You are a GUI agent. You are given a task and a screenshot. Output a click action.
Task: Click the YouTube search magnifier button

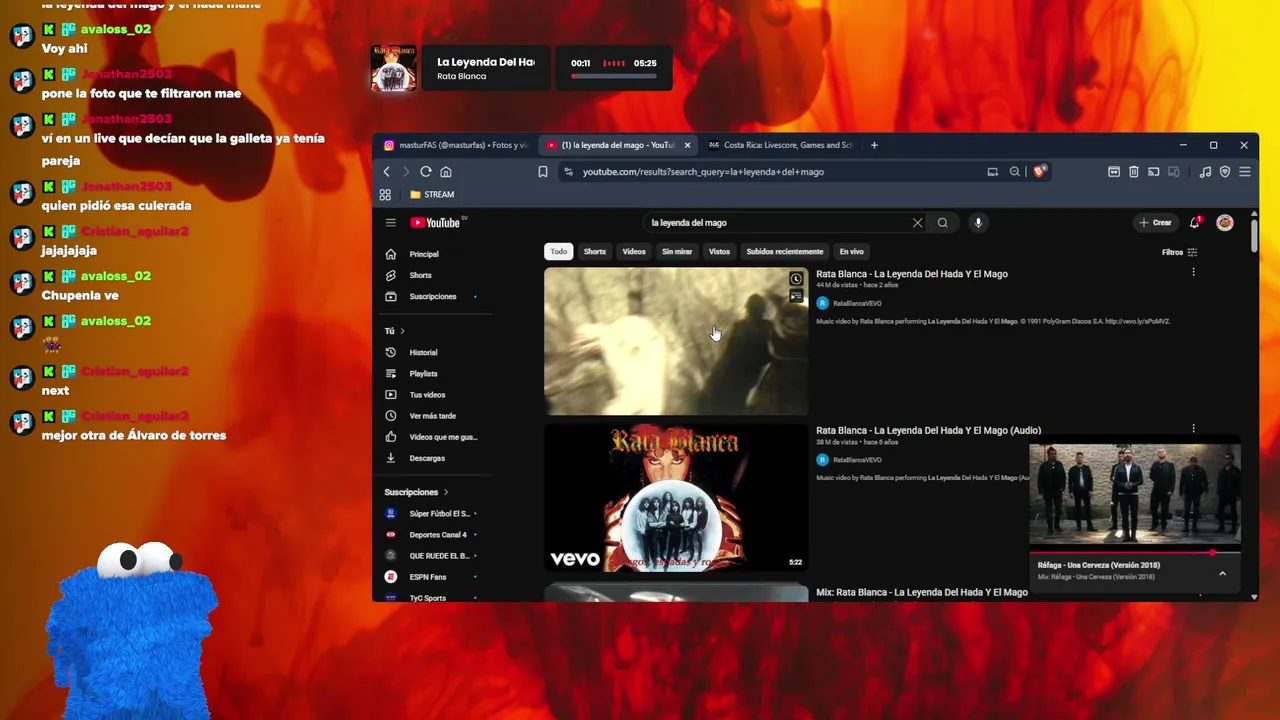[942, 223]
